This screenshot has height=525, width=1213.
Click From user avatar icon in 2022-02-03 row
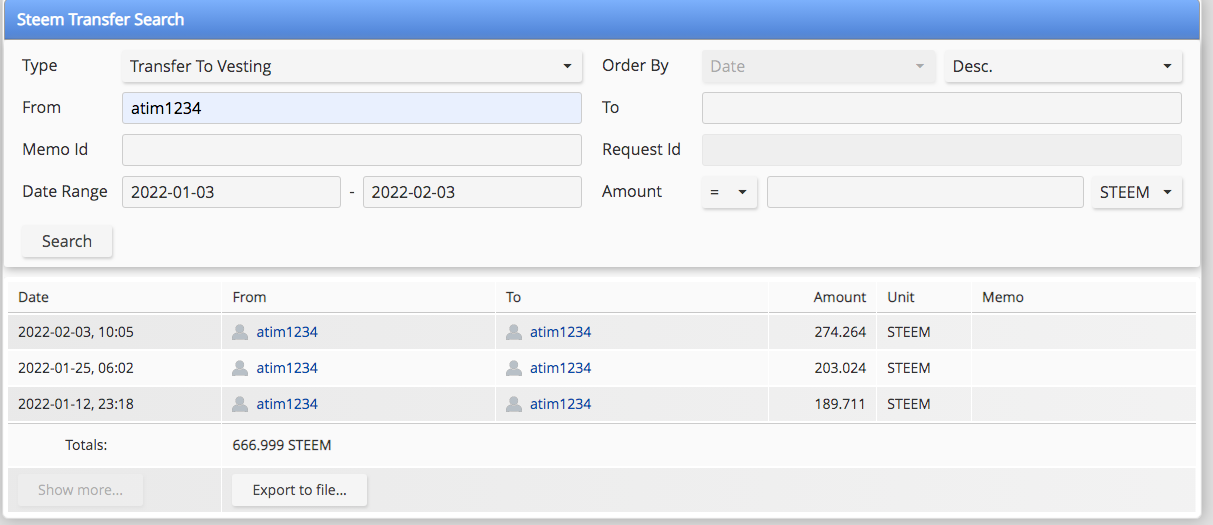[240, 332]
